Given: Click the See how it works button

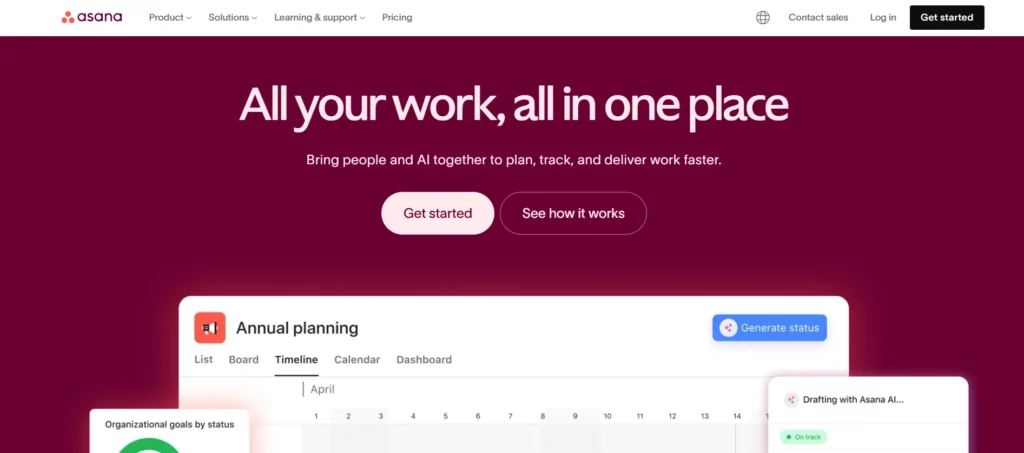Looking at the screenshot, I should [573, 213].
